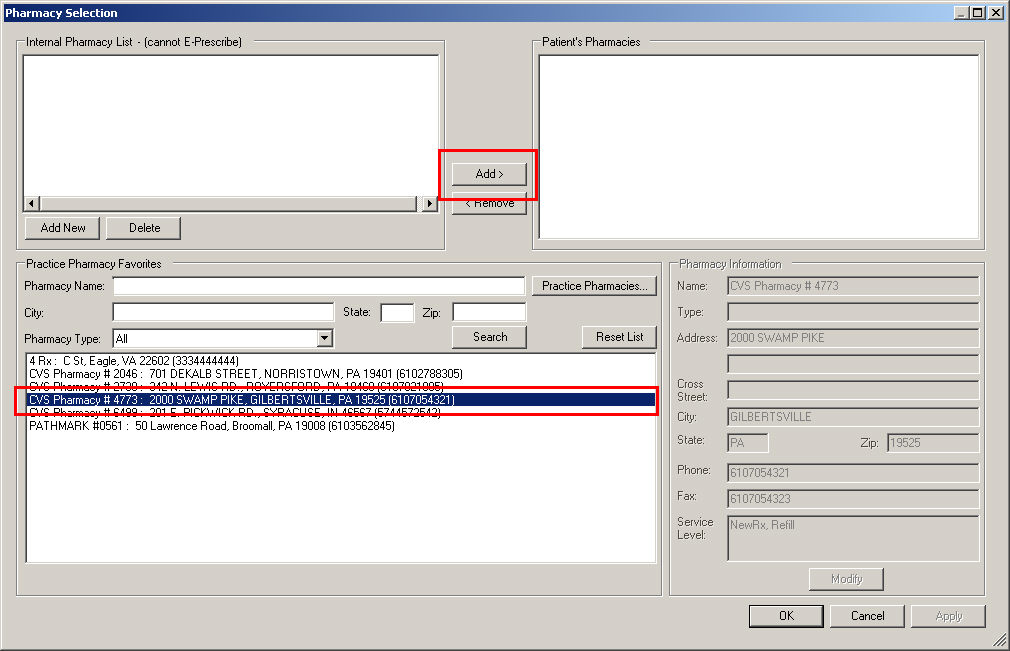Image resolution: width=1010 pixels, height=651 pixels.
Task: Click the Phone field showing 6107054321
Action: tap(853, 473)
